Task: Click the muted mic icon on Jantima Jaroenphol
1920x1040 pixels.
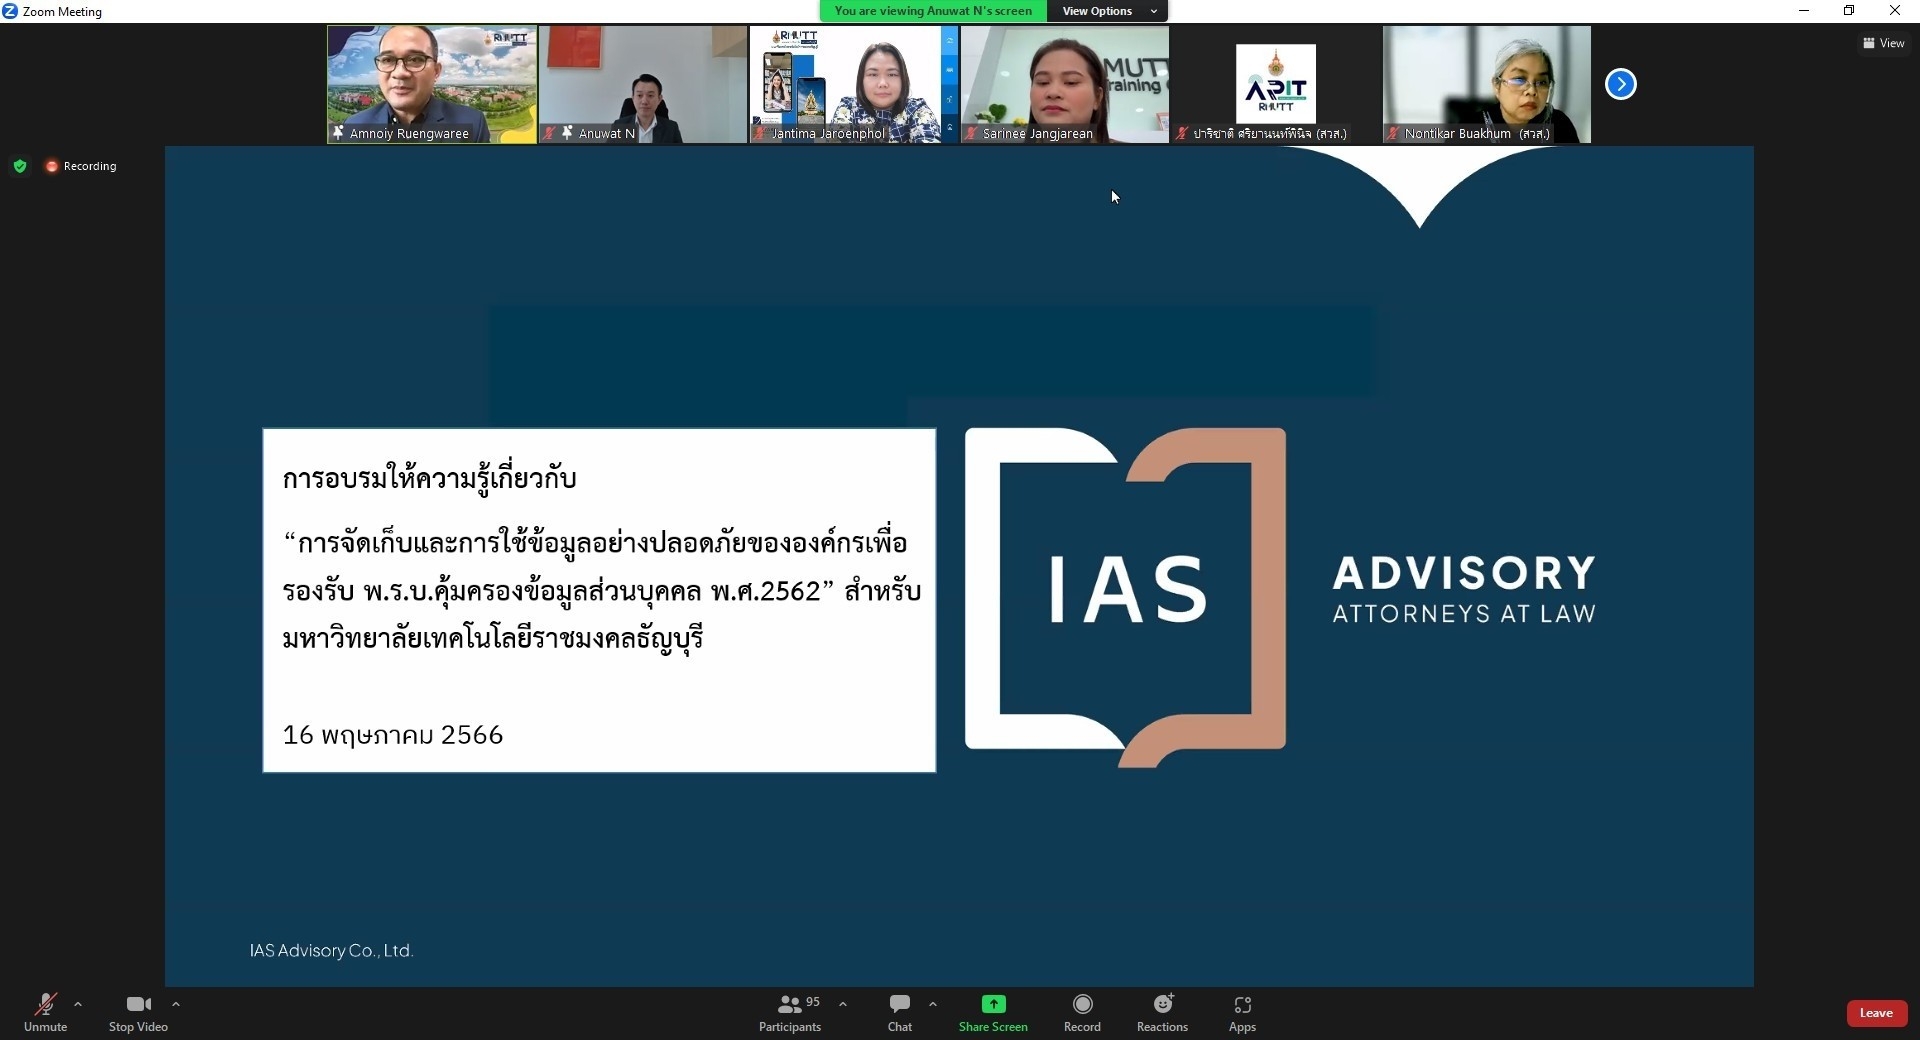Action: click(x=760, y=133)
